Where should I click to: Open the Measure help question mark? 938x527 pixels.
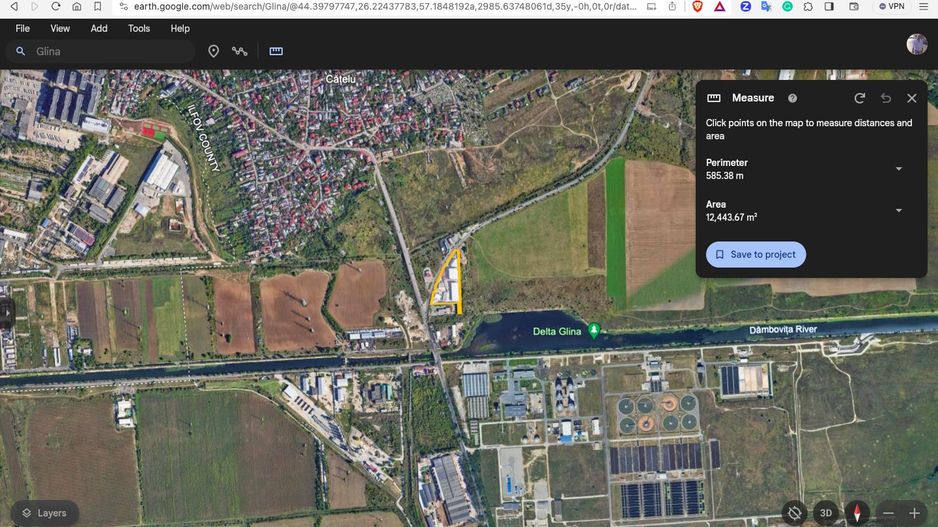click(x=792, y=98)
